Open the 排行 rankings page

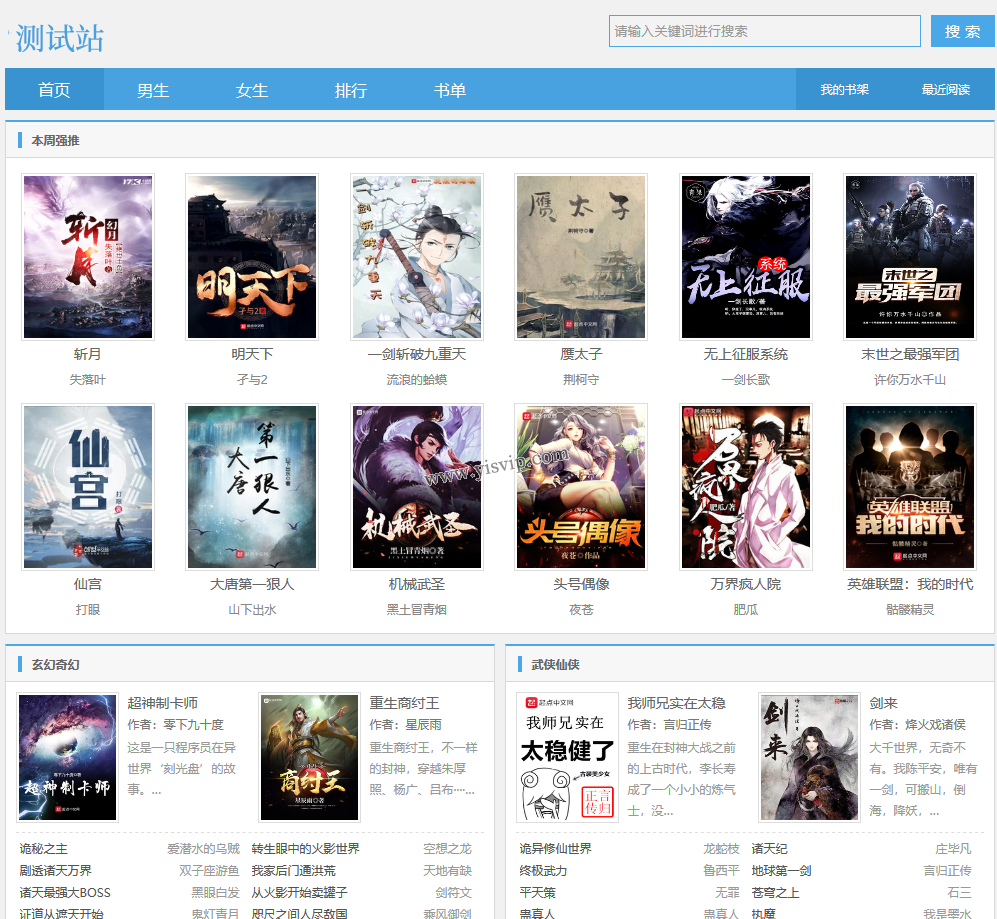[351, 90]
